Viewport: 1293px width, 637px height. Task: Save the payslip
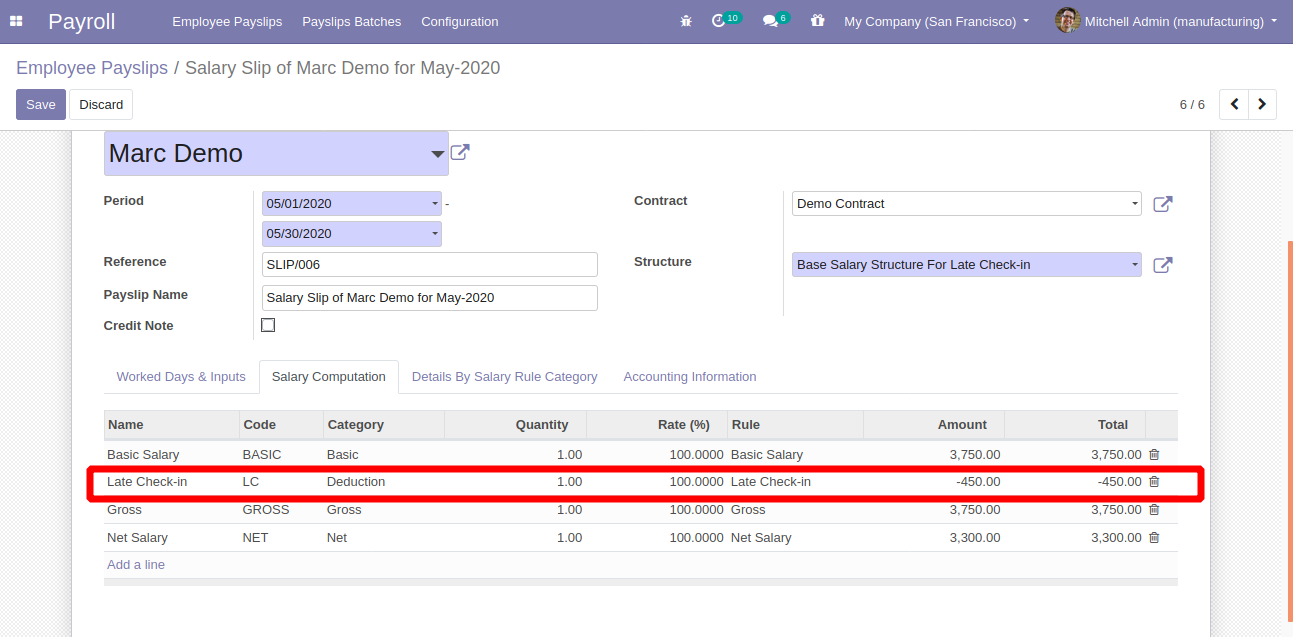click(x=41, y=104)
